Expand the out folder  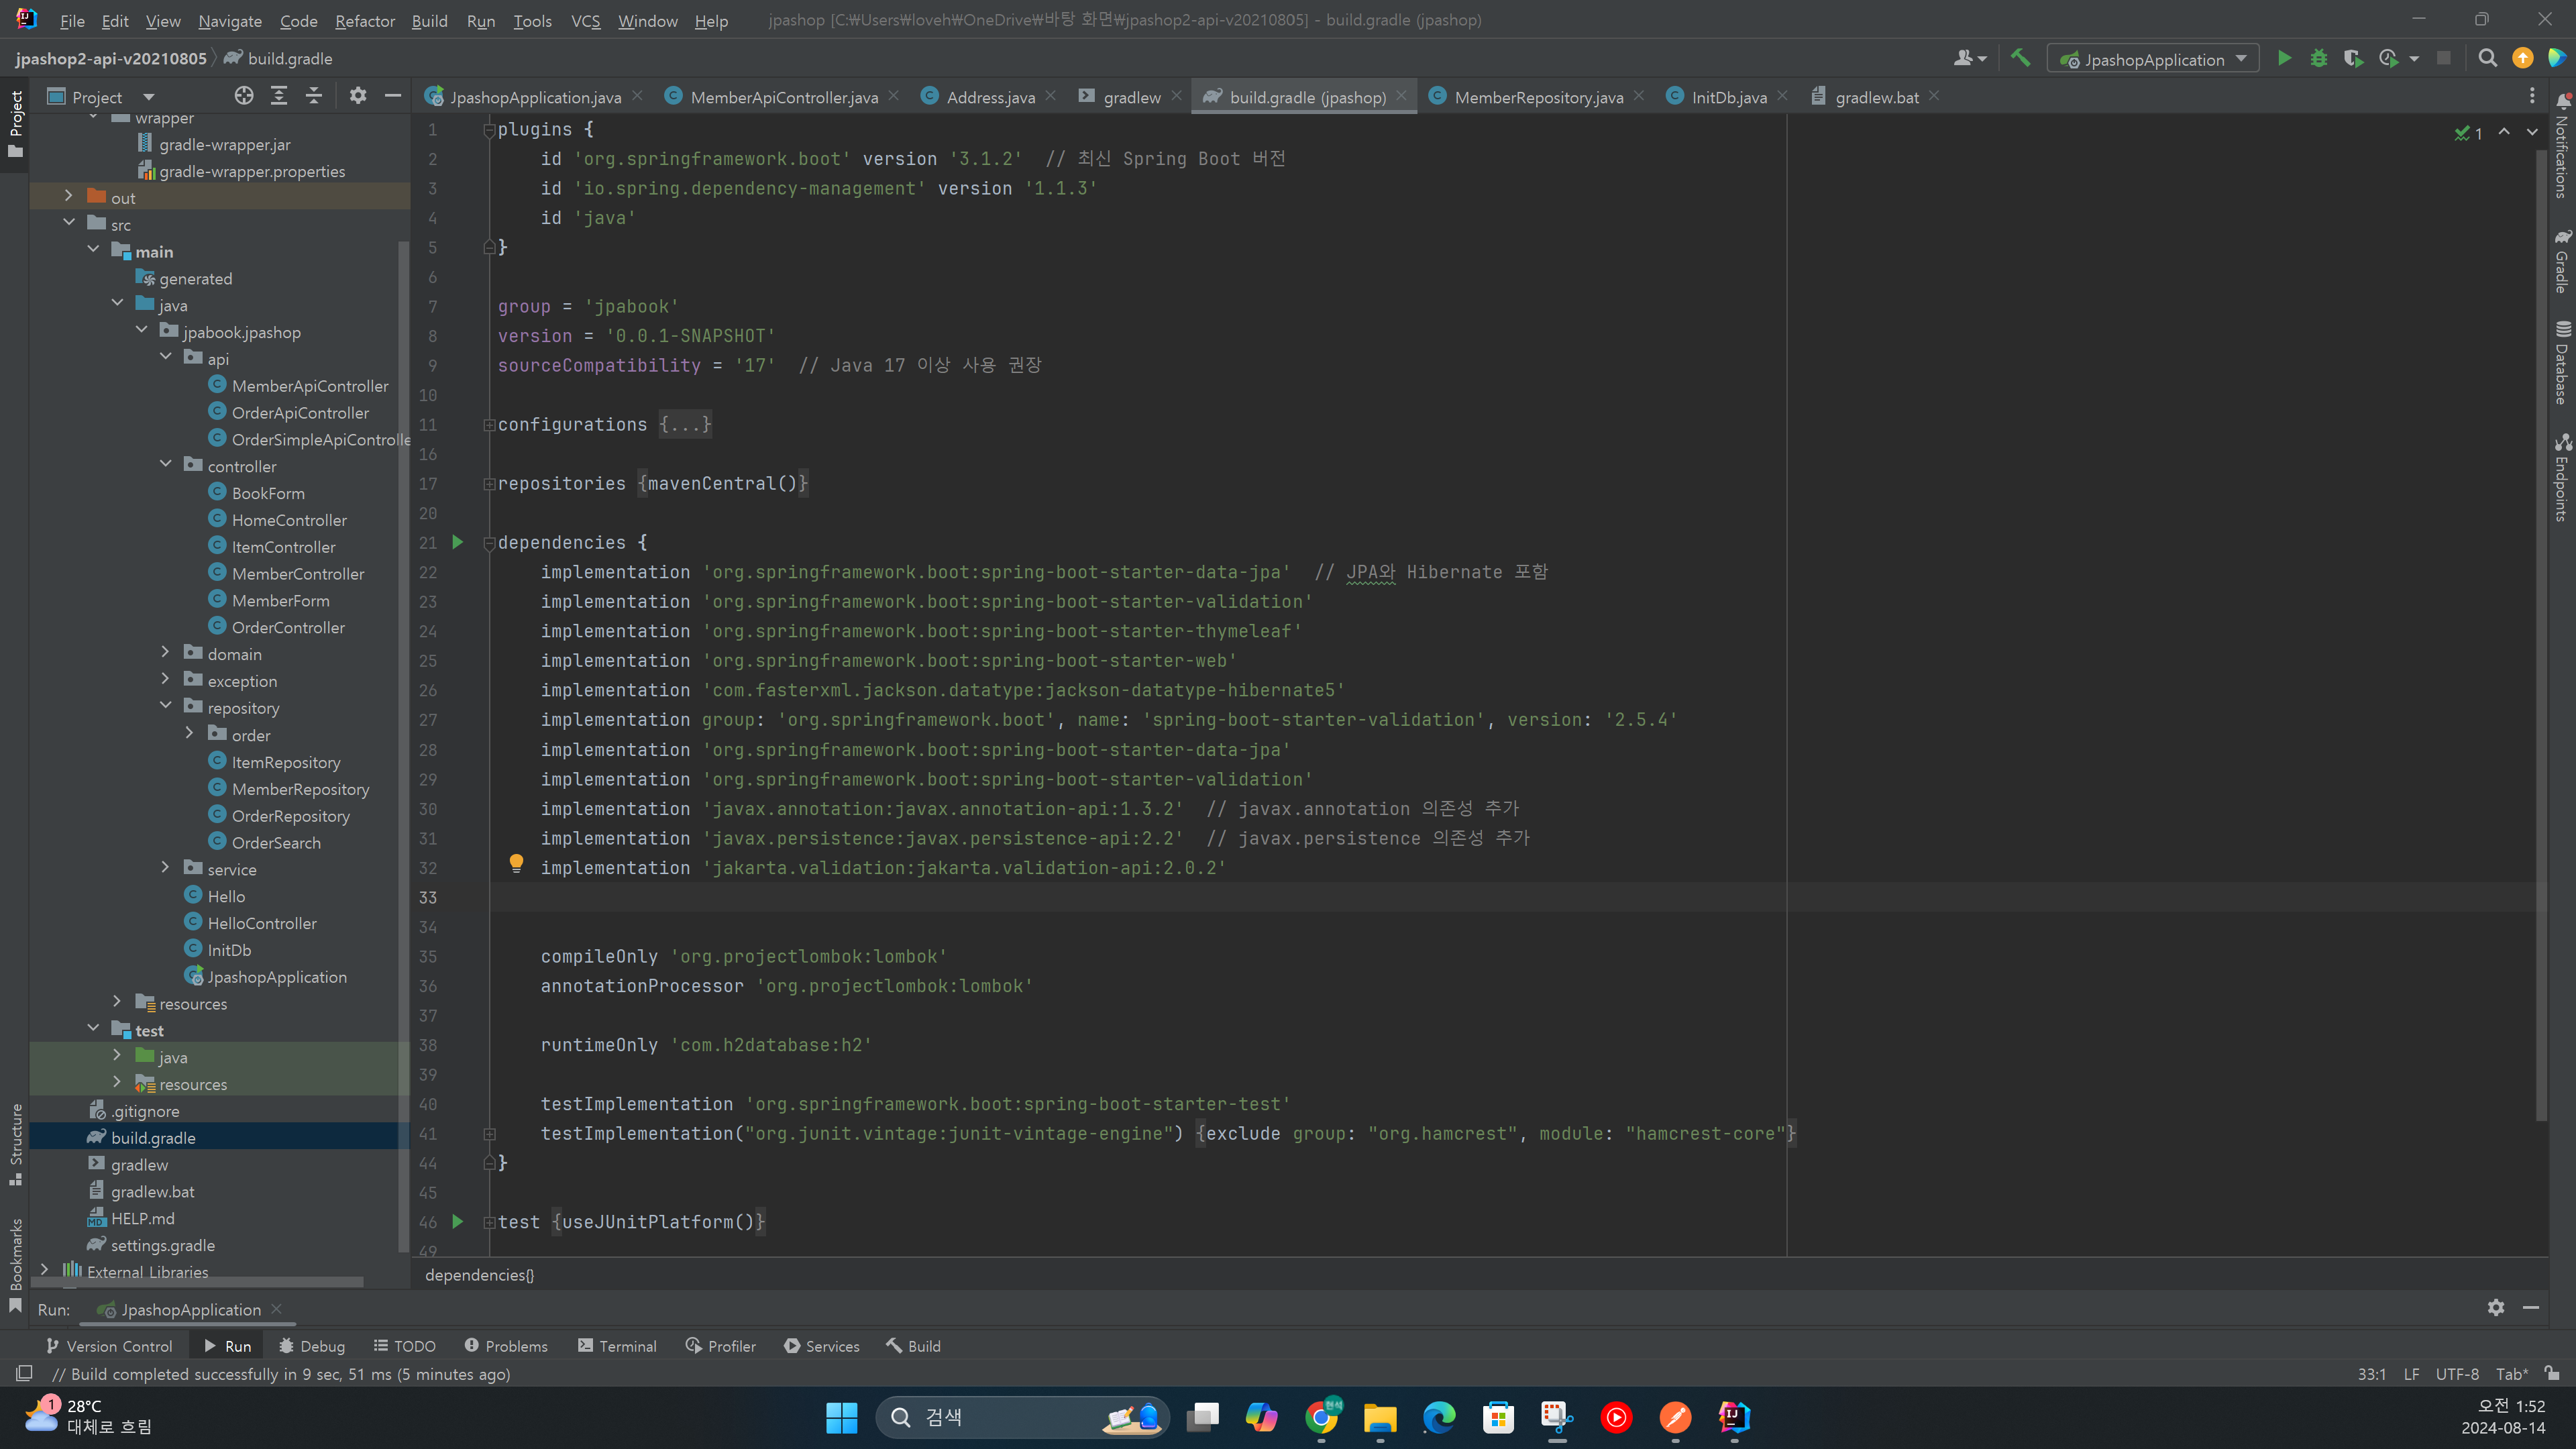tap(69, 197)
